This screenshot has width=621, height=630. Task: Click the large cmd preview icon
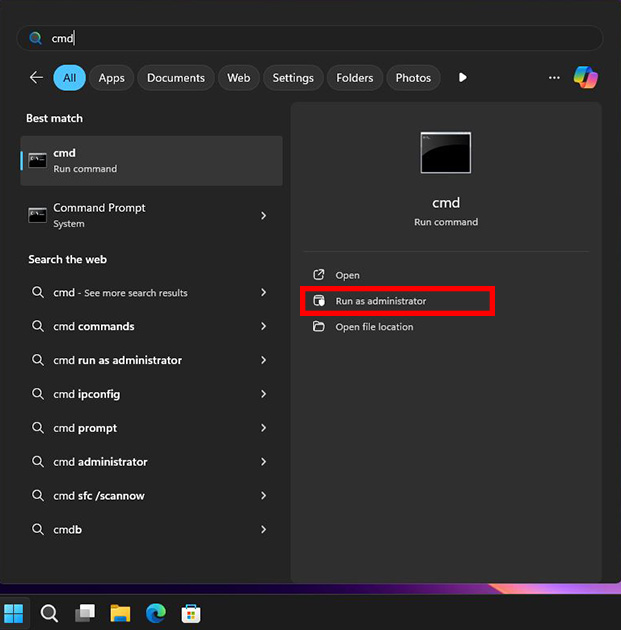(x=445, y=153)
